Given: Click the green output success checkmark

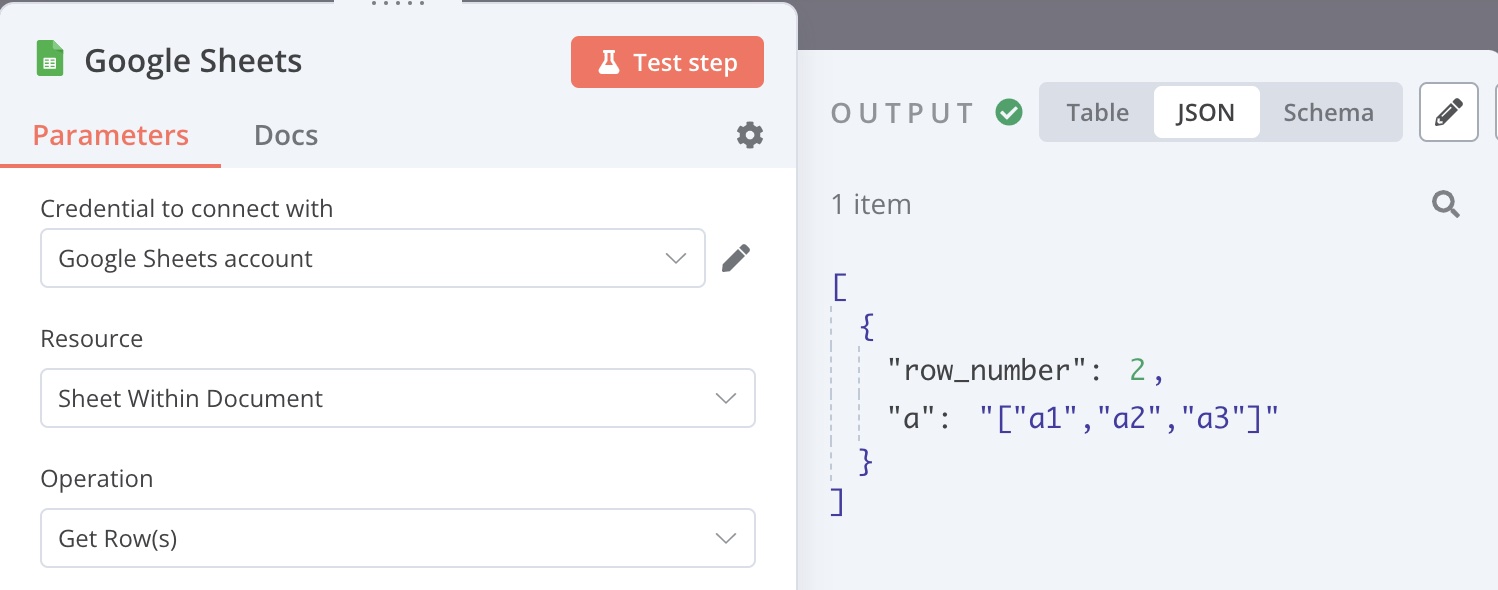Looking at the screenshot, I should [1009, 112].
